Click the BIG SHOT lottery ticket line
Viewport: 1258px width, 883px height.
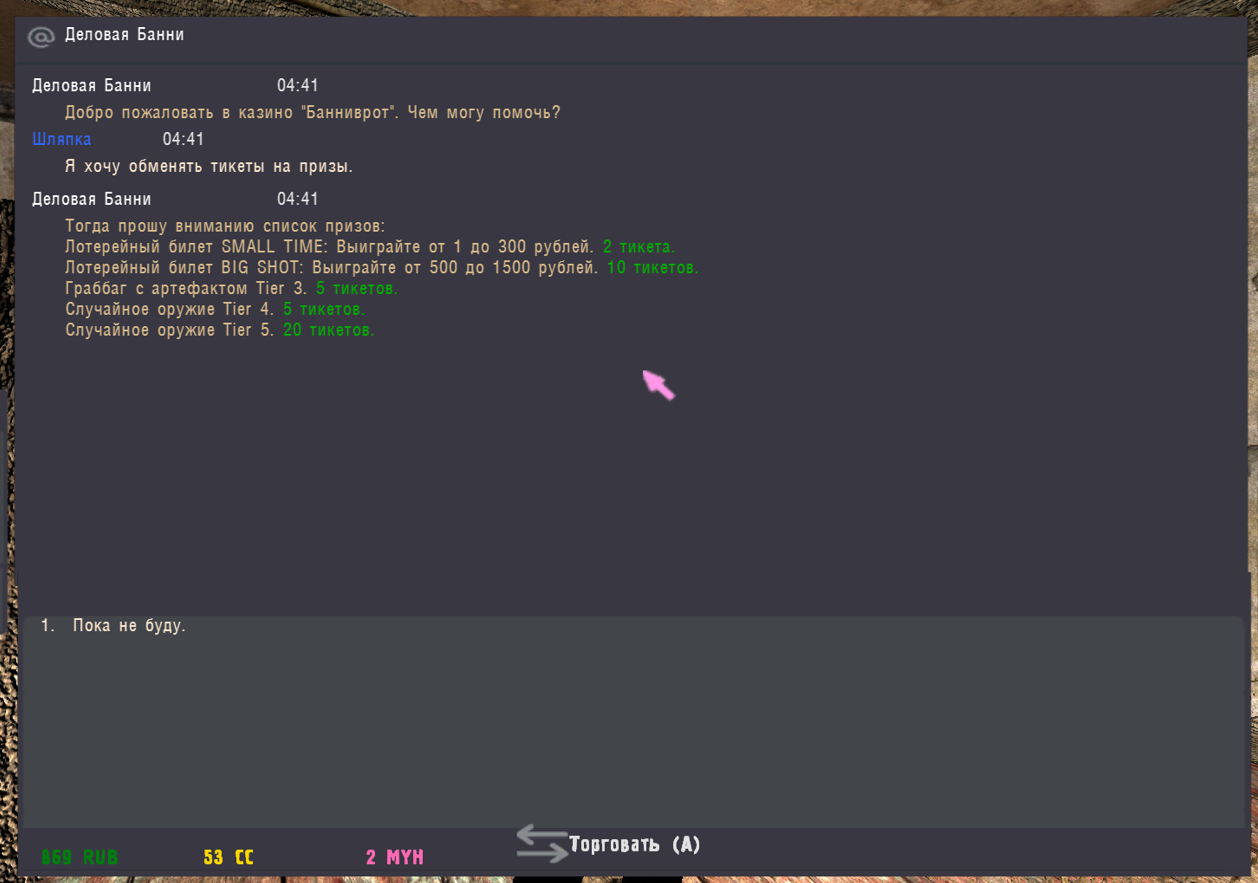tap(330, 268)
